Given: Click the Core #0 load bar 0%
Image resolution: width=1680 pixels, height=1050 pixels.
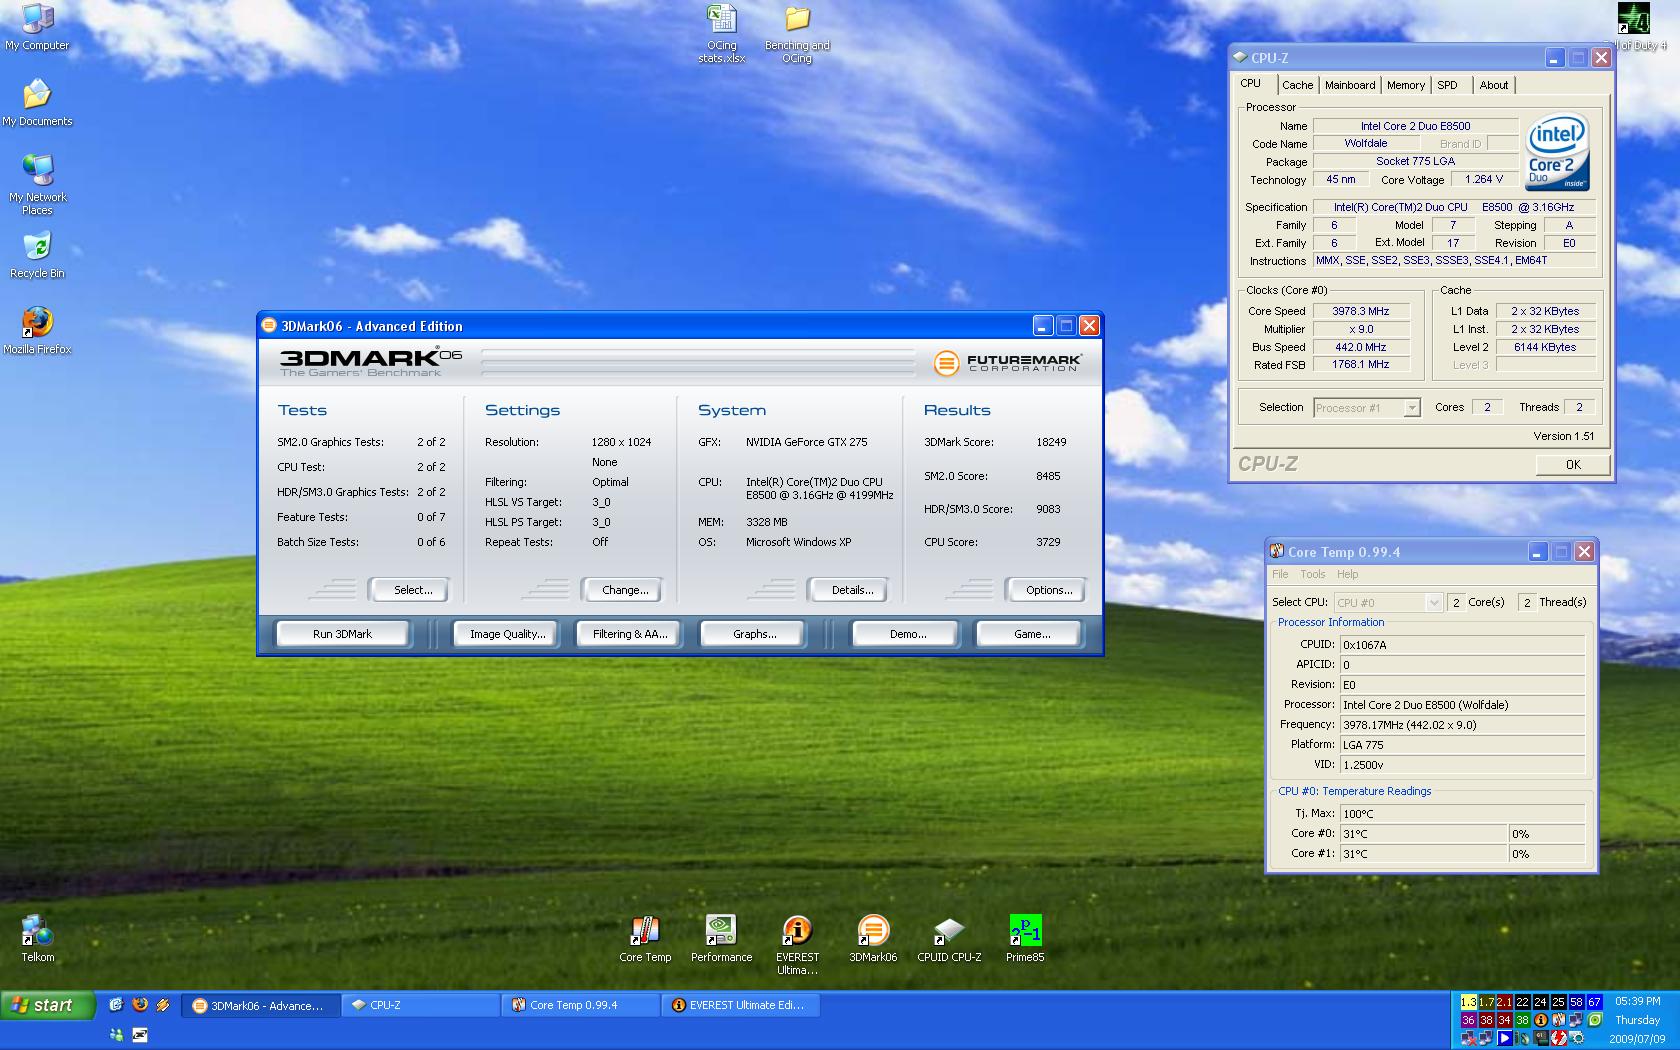Looking at the screenshot, I should 1547,834.
